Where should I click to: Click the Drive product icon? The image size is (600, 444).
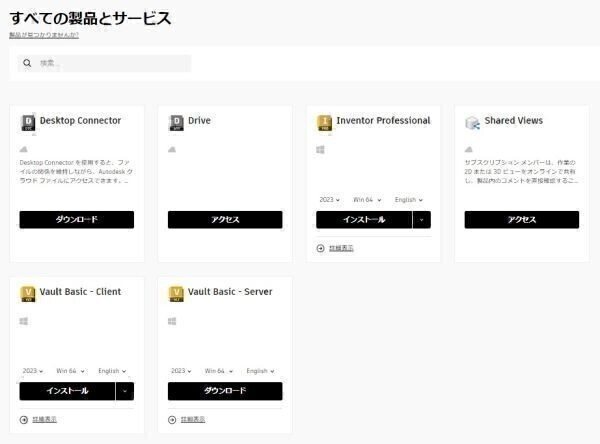coord(176,123)
